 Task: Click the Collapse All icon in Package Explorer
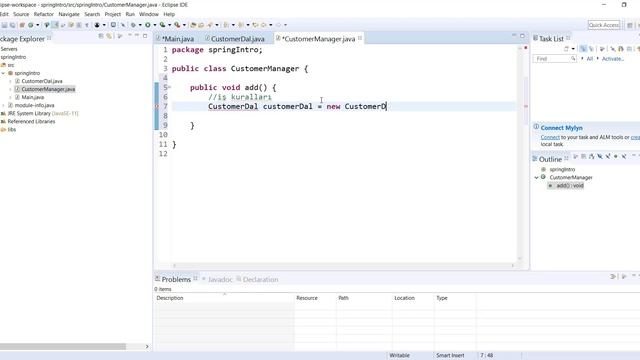coord(101,36)
